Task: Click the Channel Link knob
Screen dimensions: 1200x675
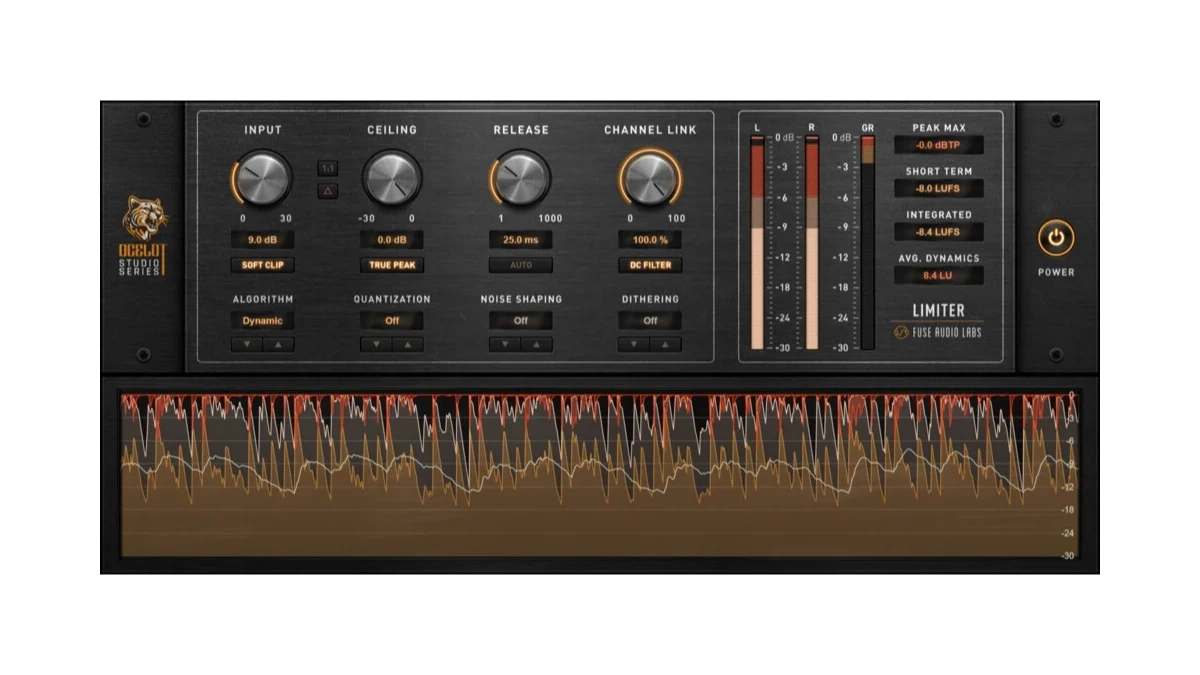Action: [x=650, y=178]
